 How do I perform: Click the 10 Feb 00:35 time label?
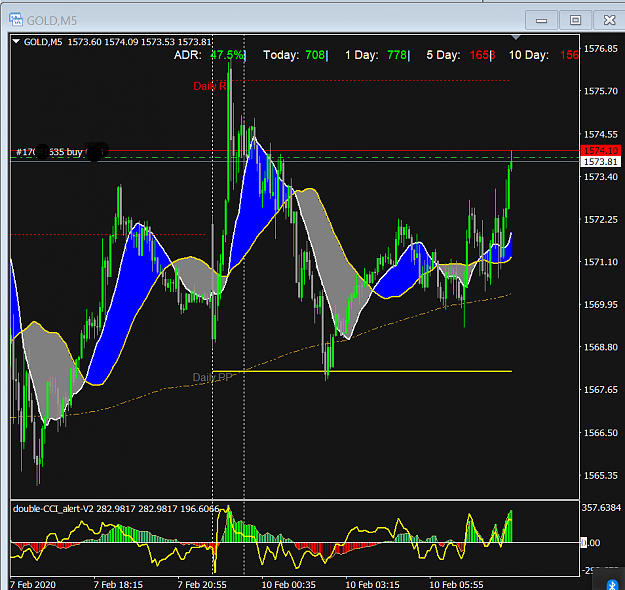[289, 584]
